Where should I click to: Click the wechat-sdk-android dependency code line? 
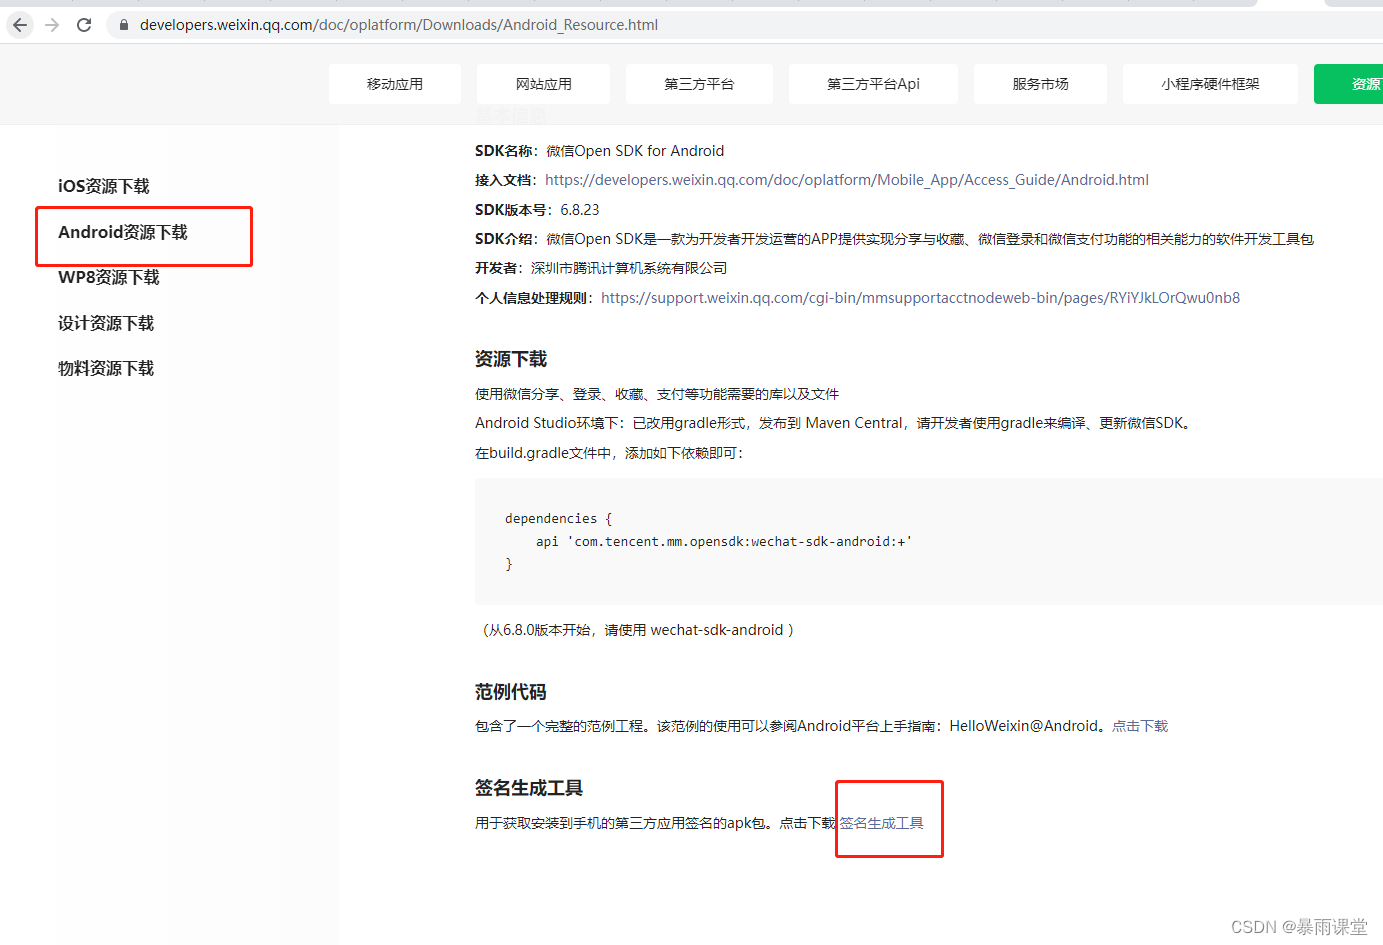tap(724, 542)
